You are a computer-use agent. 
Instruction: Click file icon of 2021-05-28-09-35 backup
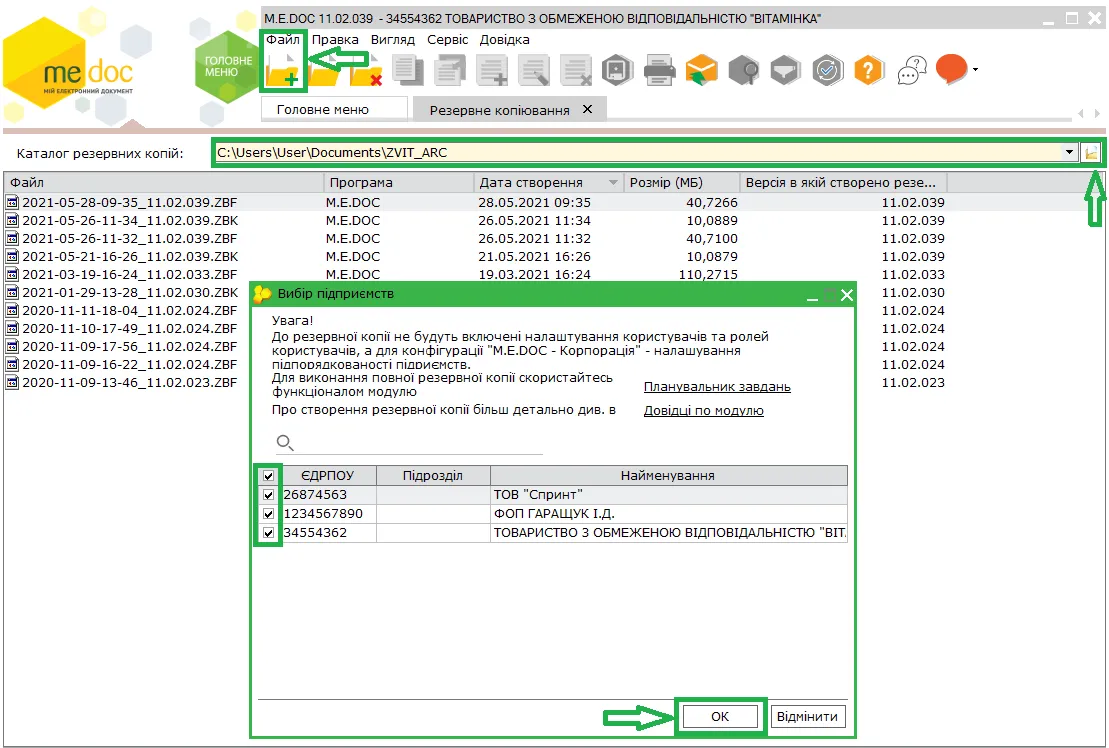pyautogui.click(x=12, y=202)
